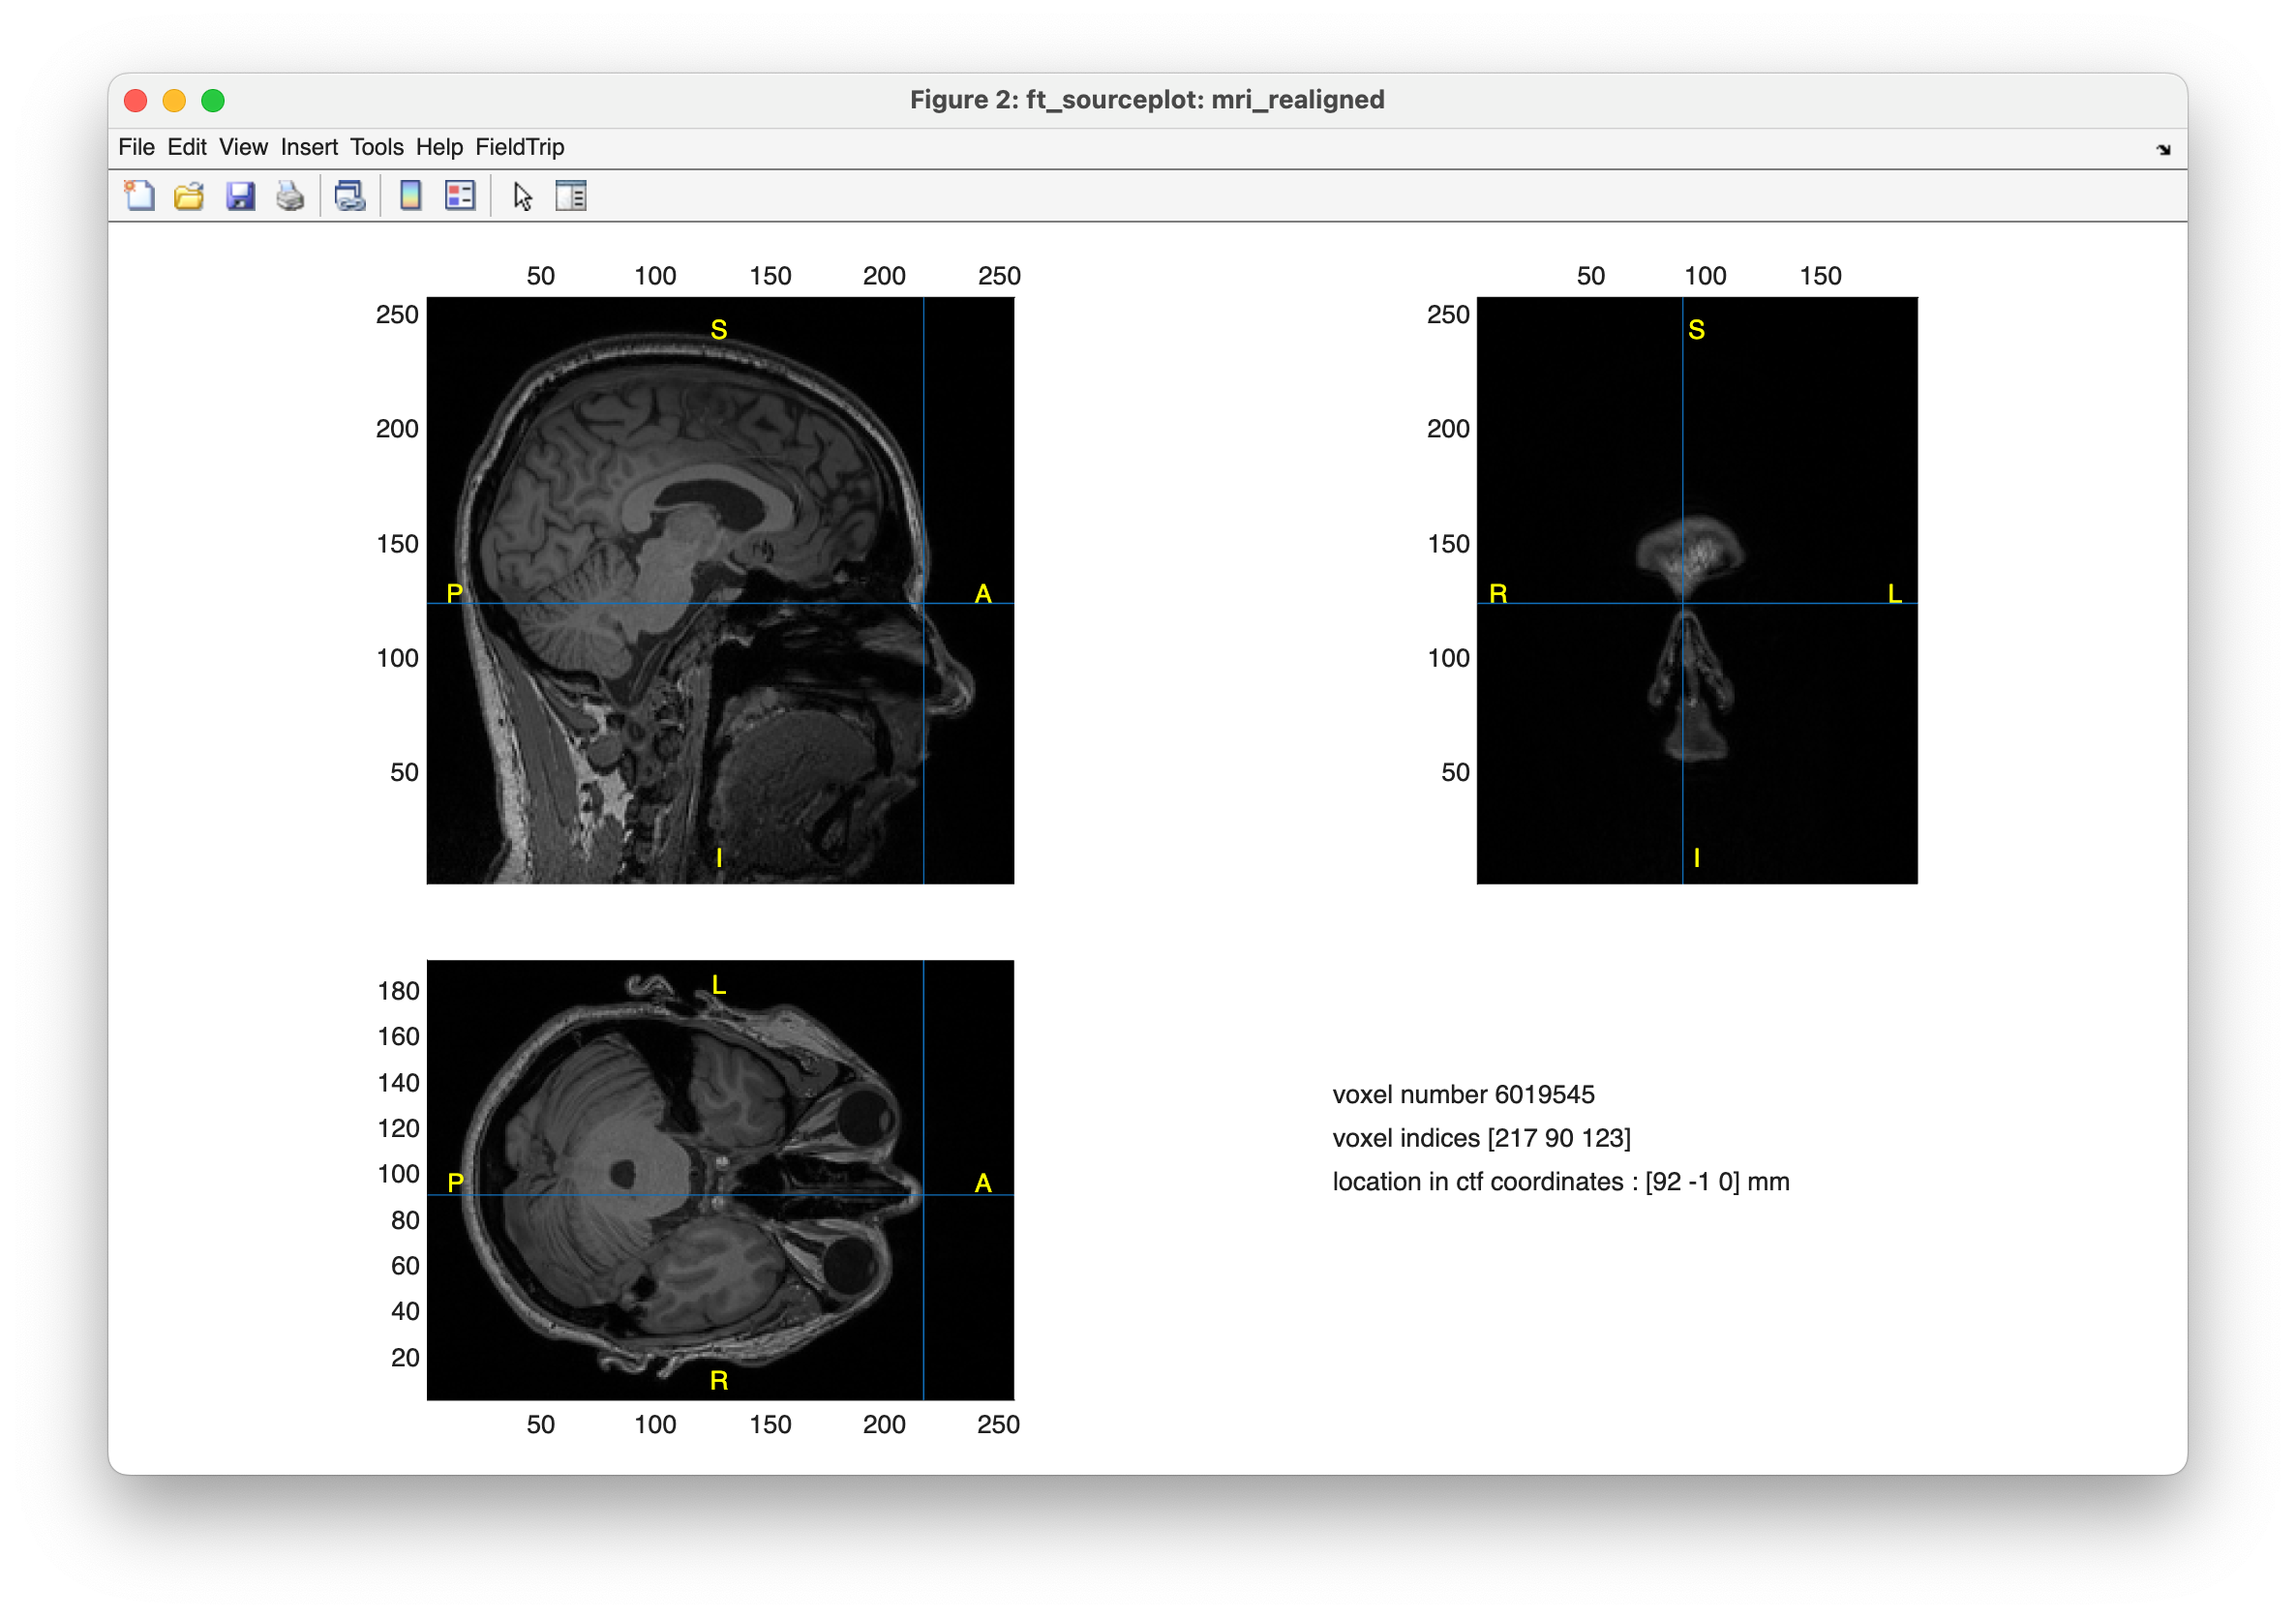This screenshot has width=2296, height=1618.
Task: Click the dock figure arrow at menu bar right
Action: coord(2163,150)
